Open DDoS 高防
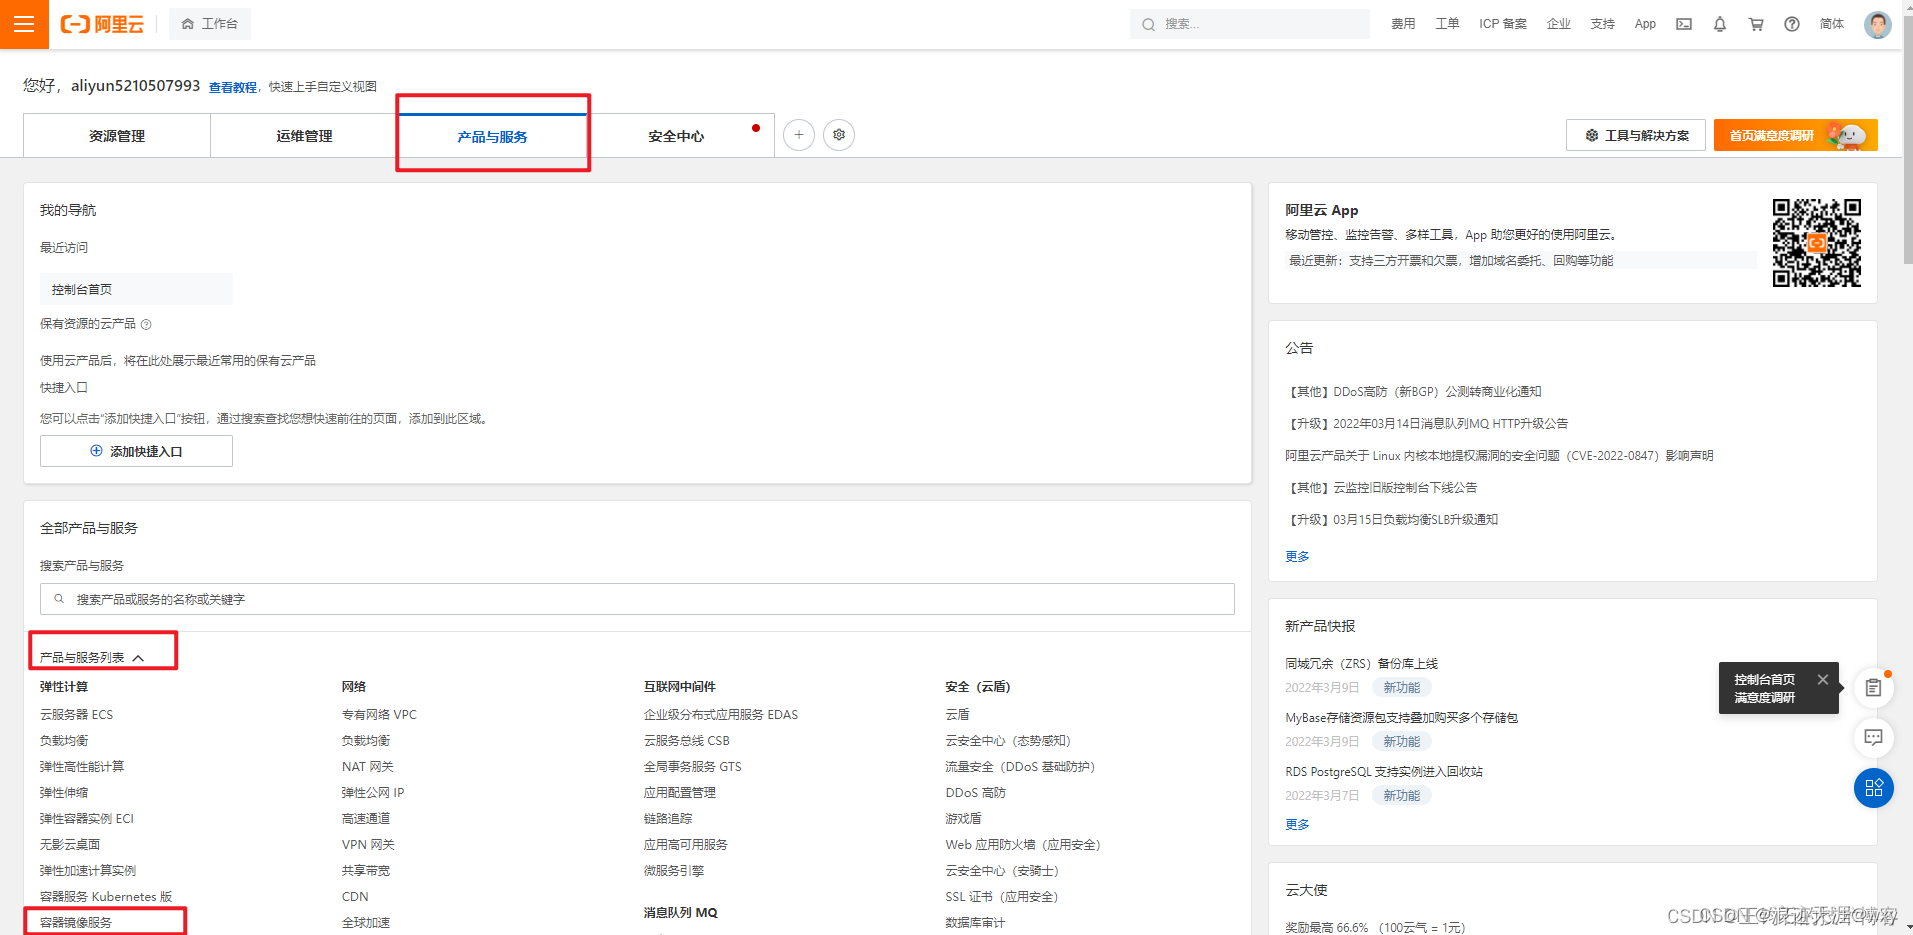Screen dimensions: 1913x935 coord(976,793)
